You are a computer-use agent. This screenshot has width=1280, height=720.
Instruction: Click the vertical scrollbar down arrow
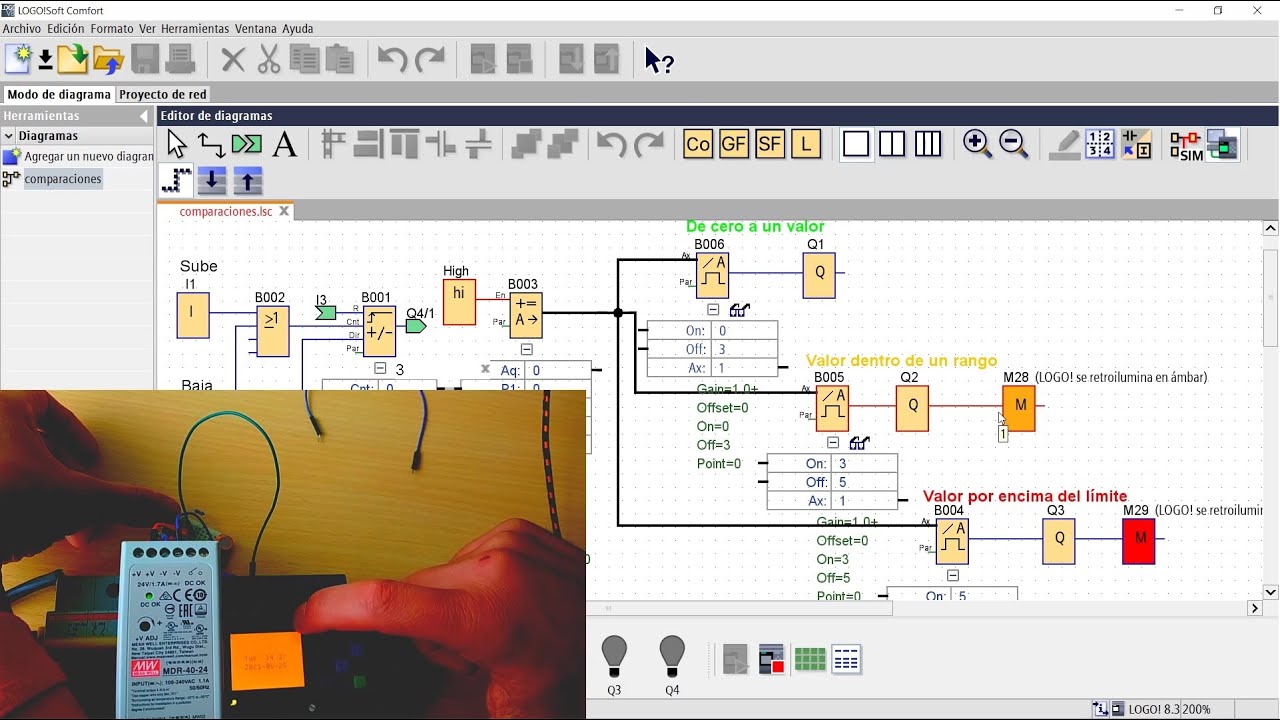click(1270, 592)
